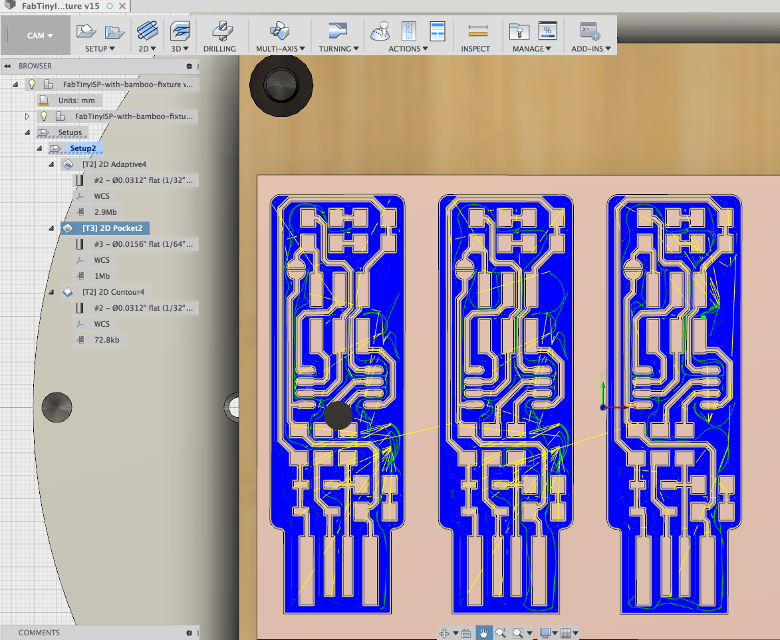Open the SETUP menu dropdown
This screenshot has height=640, width=780.
[x=99, y=49]
